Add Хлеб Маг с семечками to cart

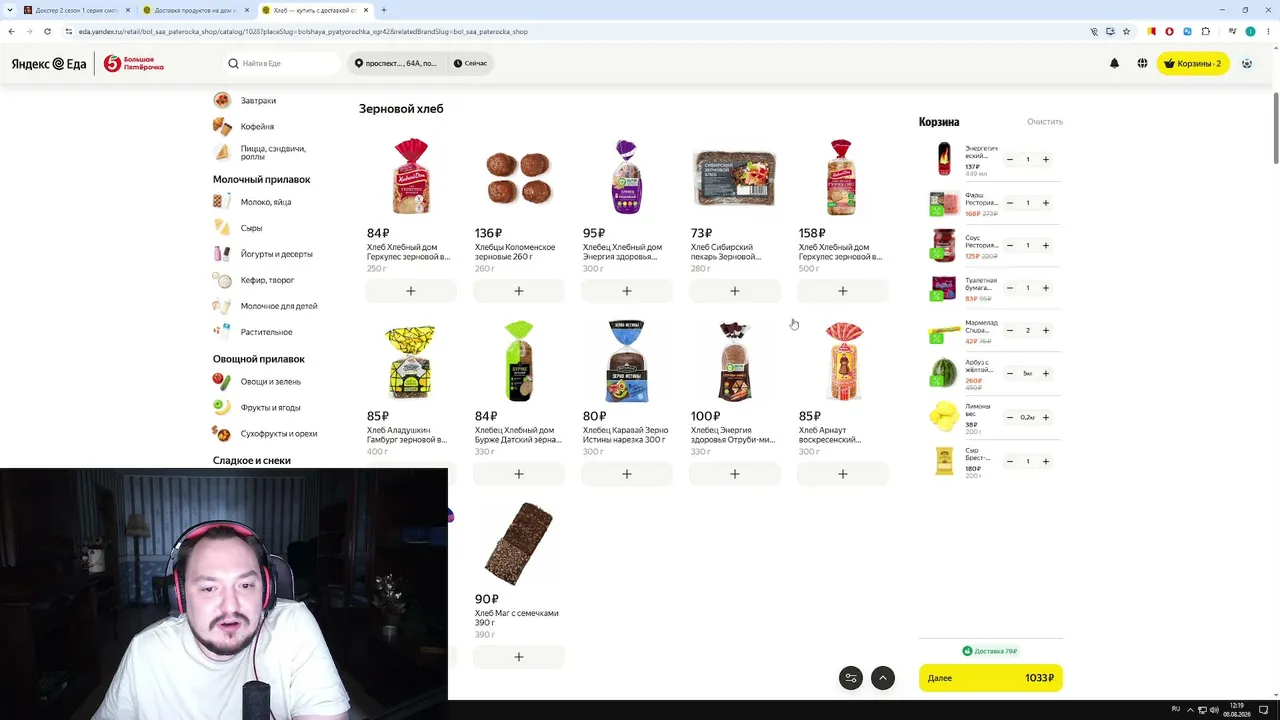pyautogui.click(x=519, y=657)
